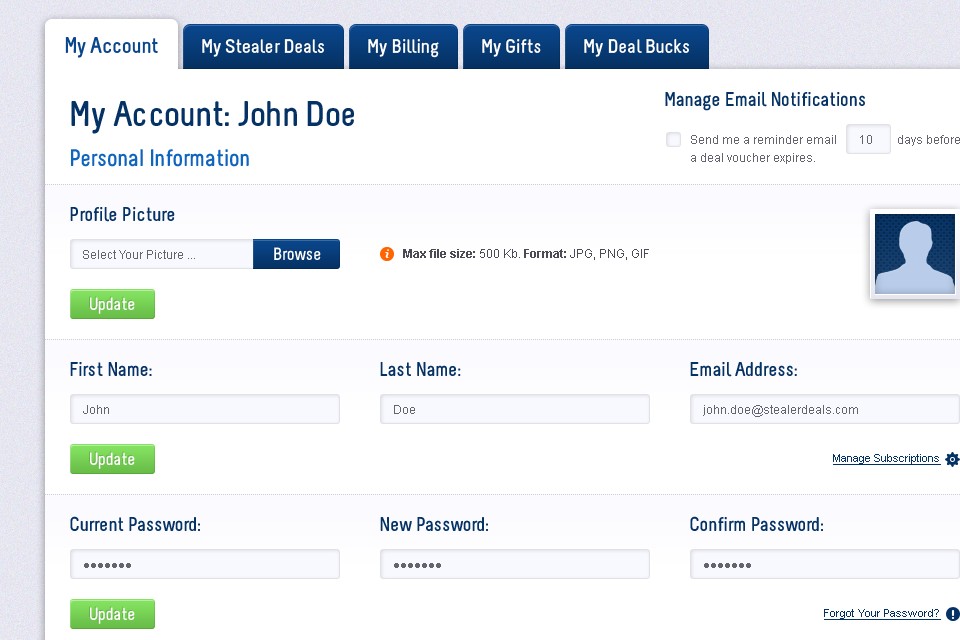Click the Current Password field
This screenshot has width=960, height=640.
(x=204, y=564)
